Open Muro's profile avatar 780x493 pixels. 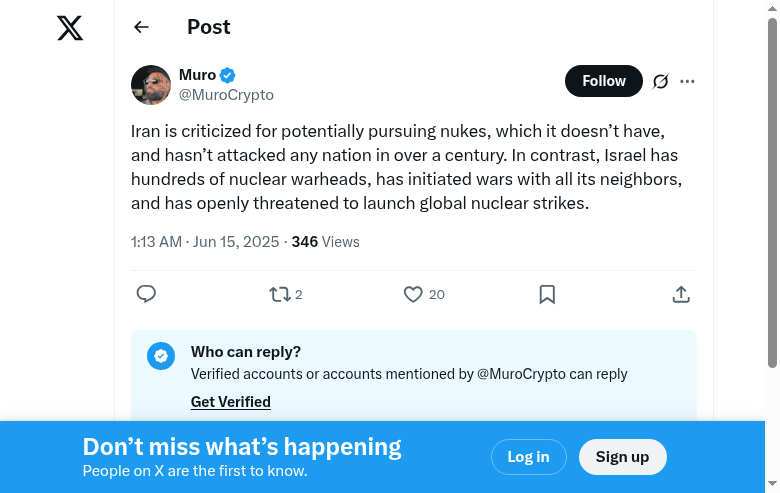(x=151, y=85)
